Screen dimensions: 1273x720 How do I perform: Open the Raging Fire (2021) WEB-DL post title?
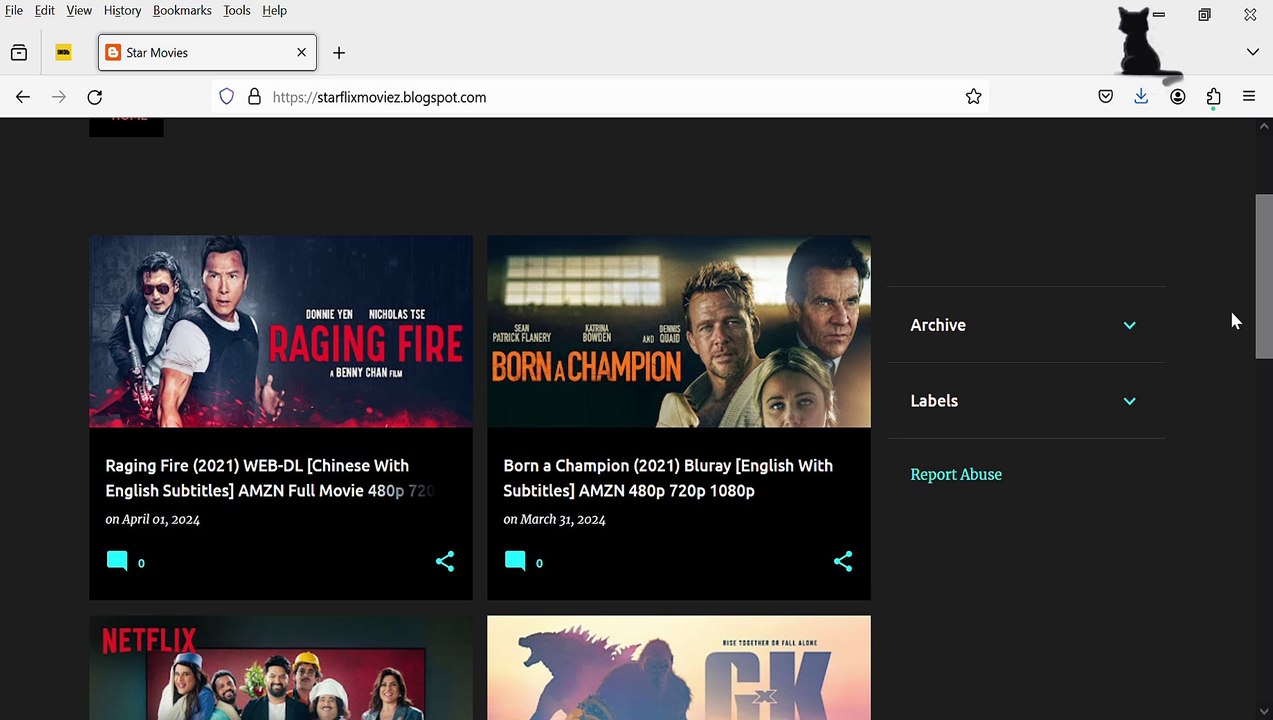[x=270, y=478]
